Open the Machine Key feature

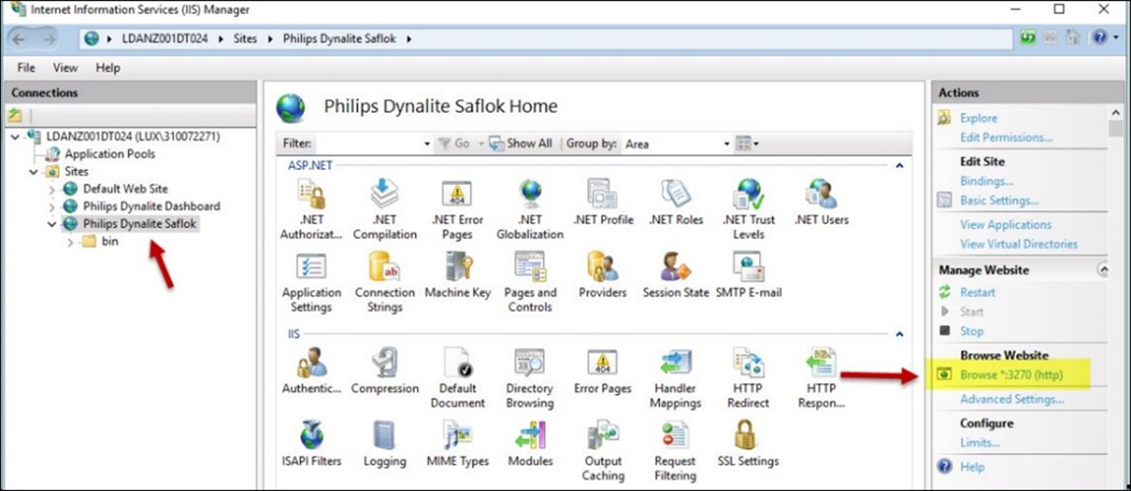pyautogui.click(x=458, y=268)
